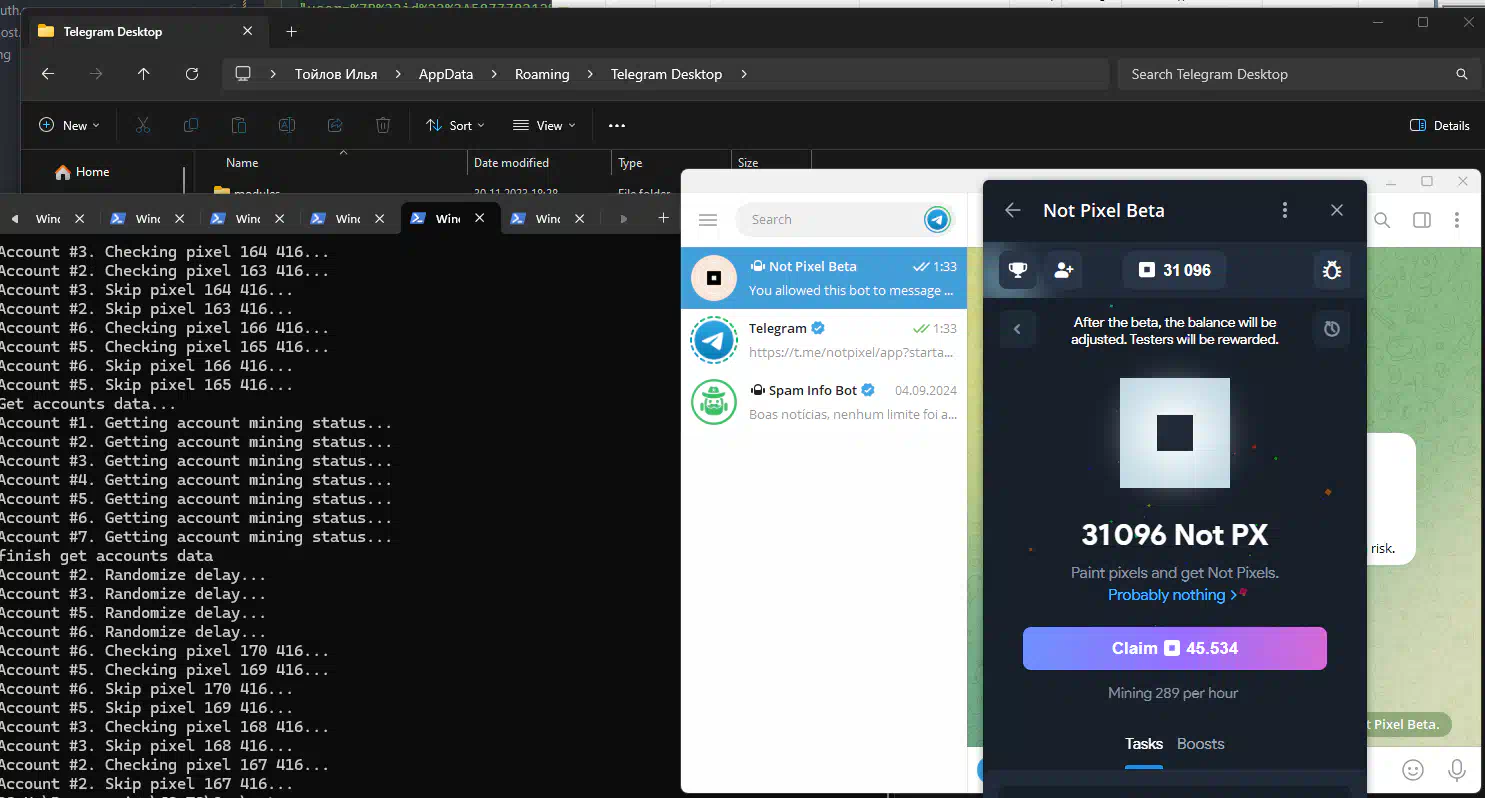1485x798 pixels.
Task: Open the Probably nothing link
Action: [x=1172, y=594]
